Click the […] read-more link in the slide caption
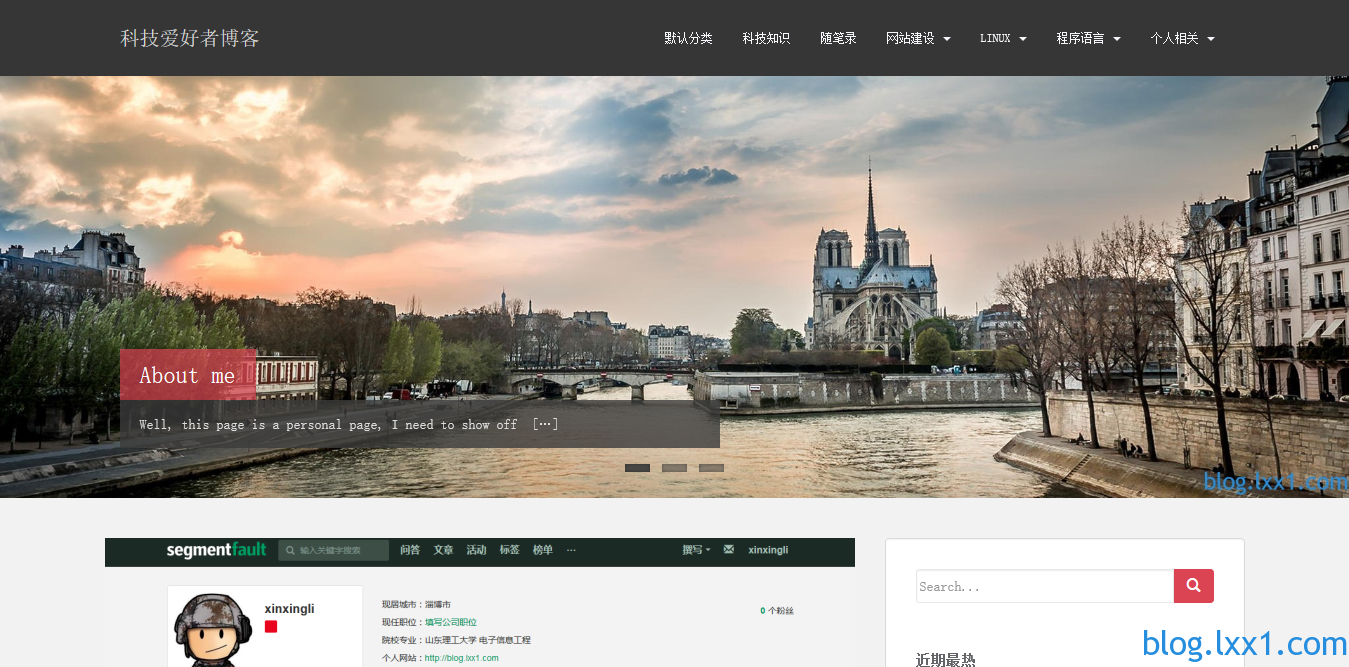 (545, 424)
